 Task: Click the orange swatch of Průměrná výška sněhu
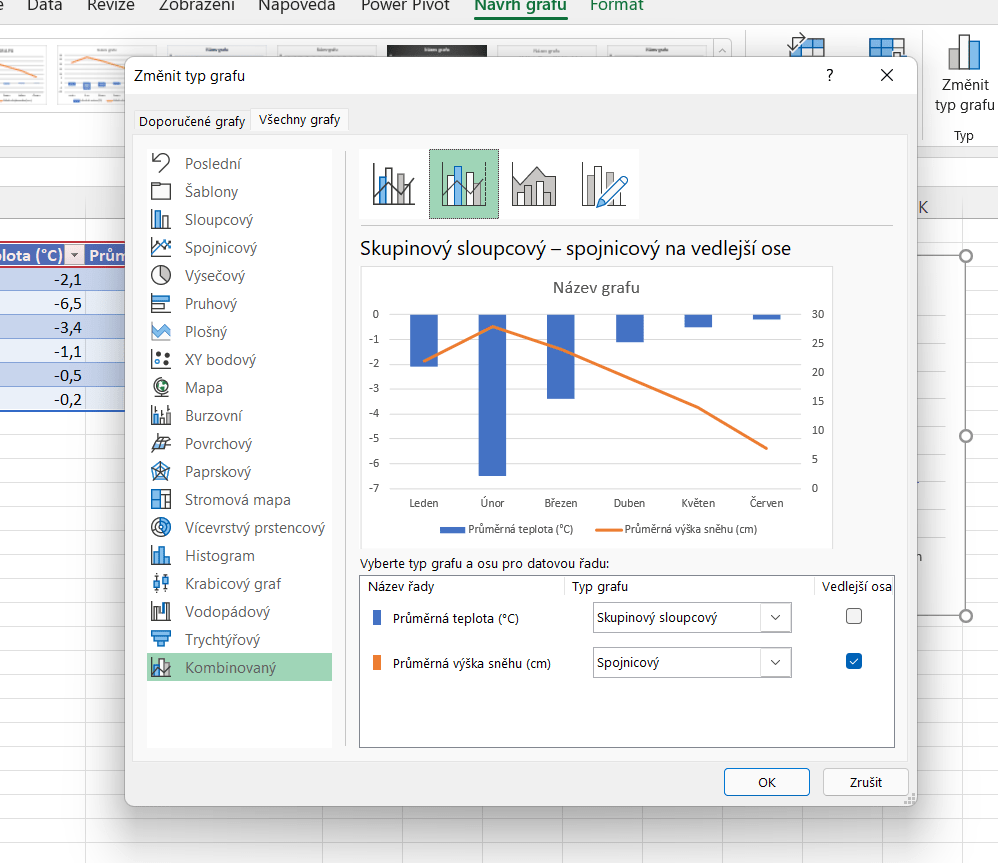click(x=377, y=662)
